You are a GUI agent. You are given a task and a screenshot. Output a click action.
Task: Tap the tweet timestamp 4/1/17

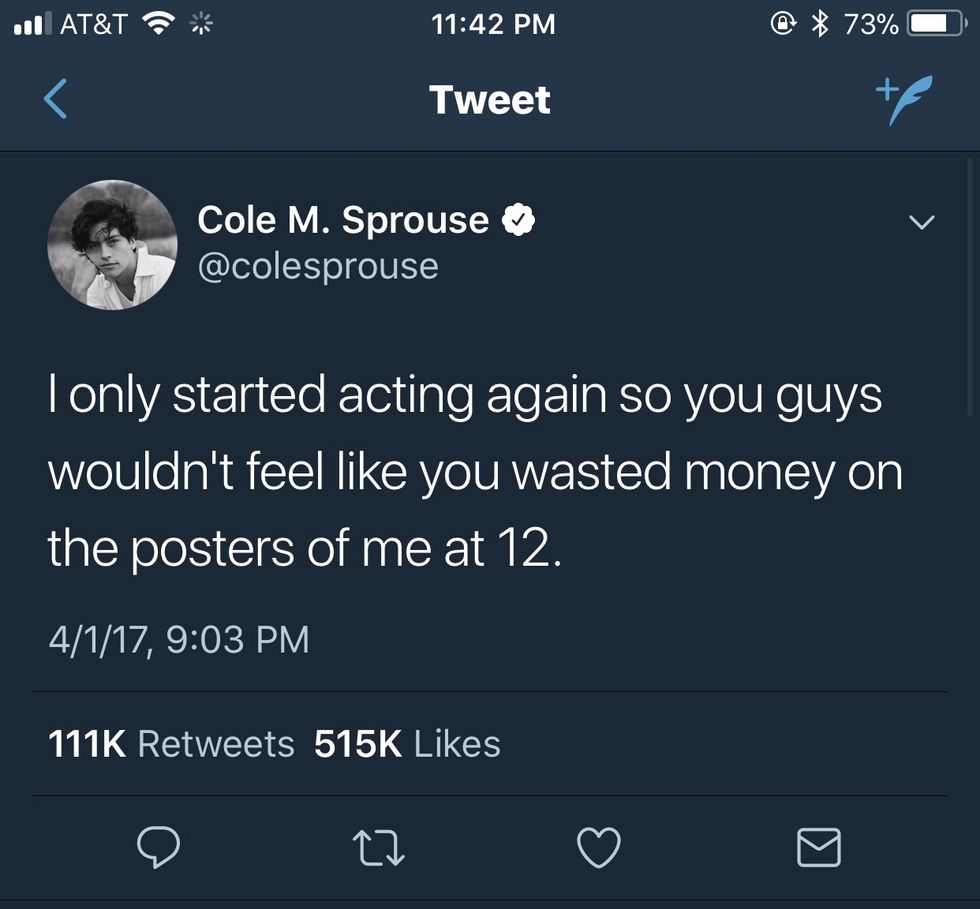[178, 639]
